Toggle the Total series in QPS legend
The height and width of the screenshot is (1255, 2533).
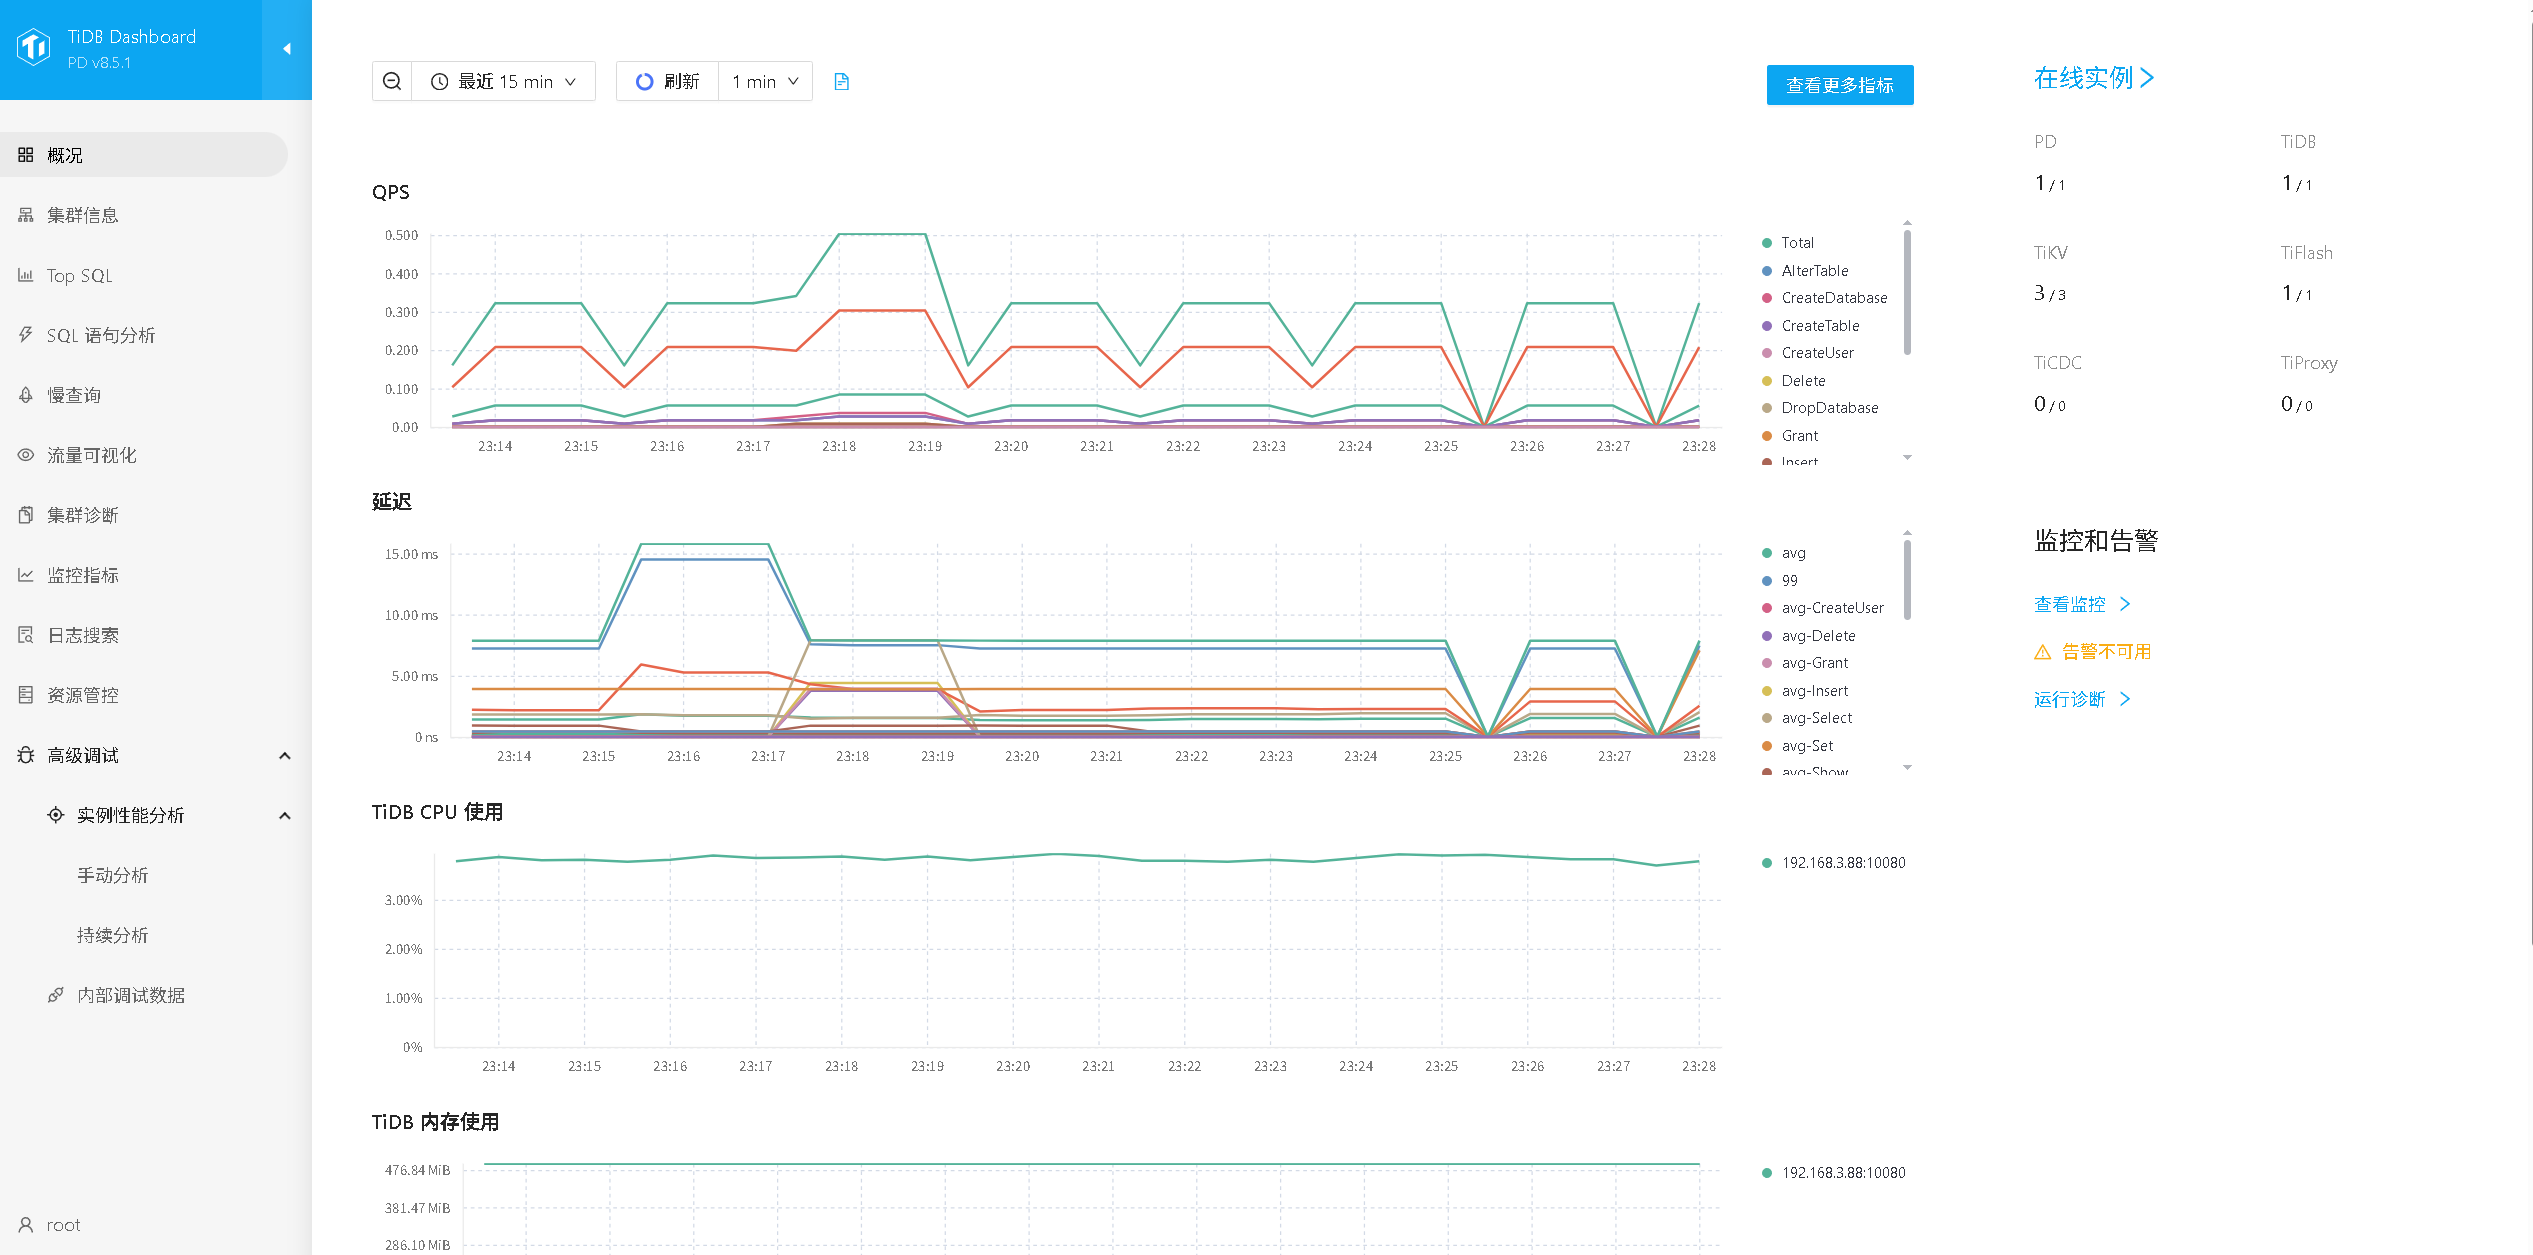pos(1796,242)
